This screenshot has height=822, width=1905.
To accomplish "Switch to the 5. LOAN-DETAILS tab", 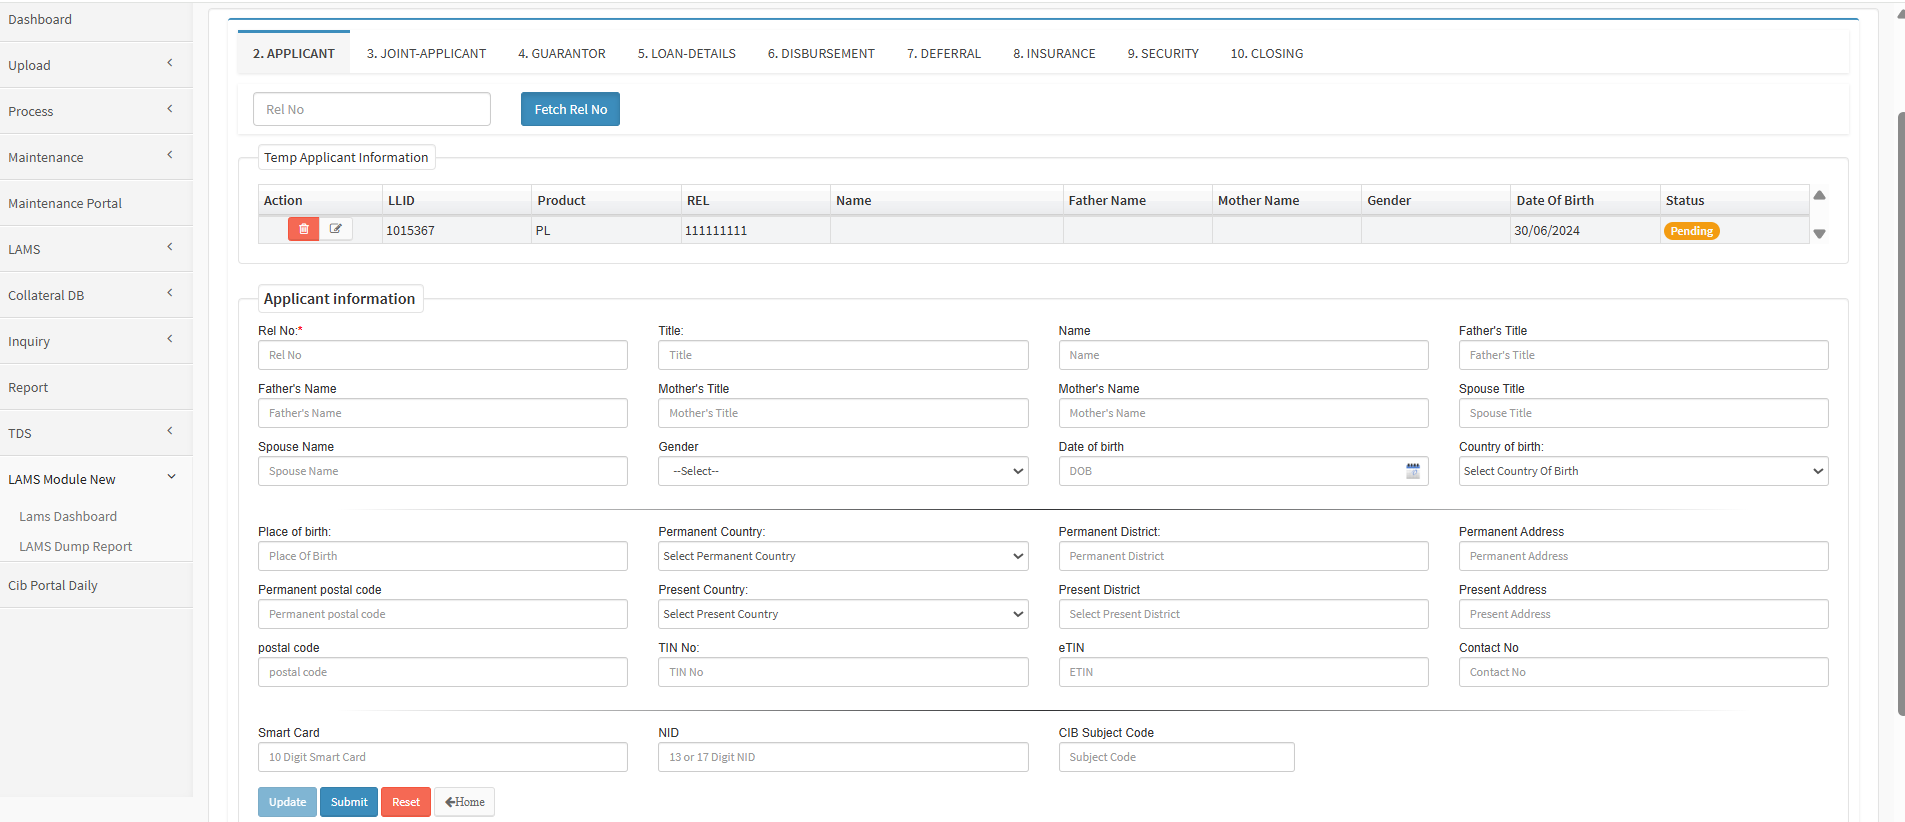I will pos(686,54).
